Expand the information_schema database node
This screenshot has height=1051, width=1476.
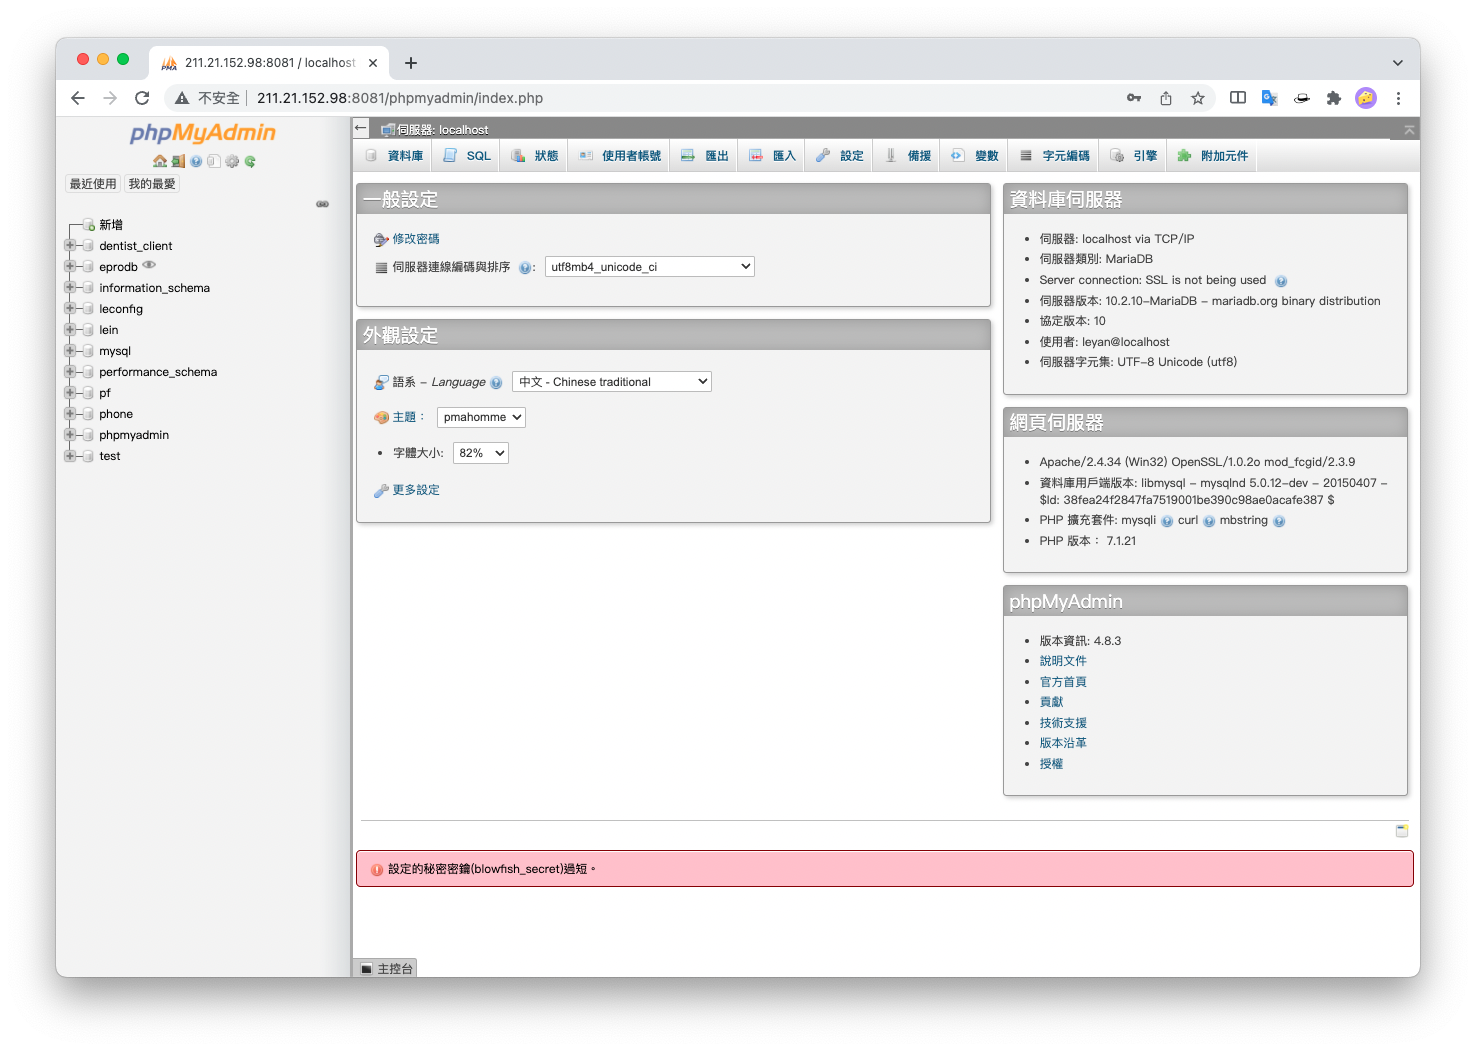70,287
